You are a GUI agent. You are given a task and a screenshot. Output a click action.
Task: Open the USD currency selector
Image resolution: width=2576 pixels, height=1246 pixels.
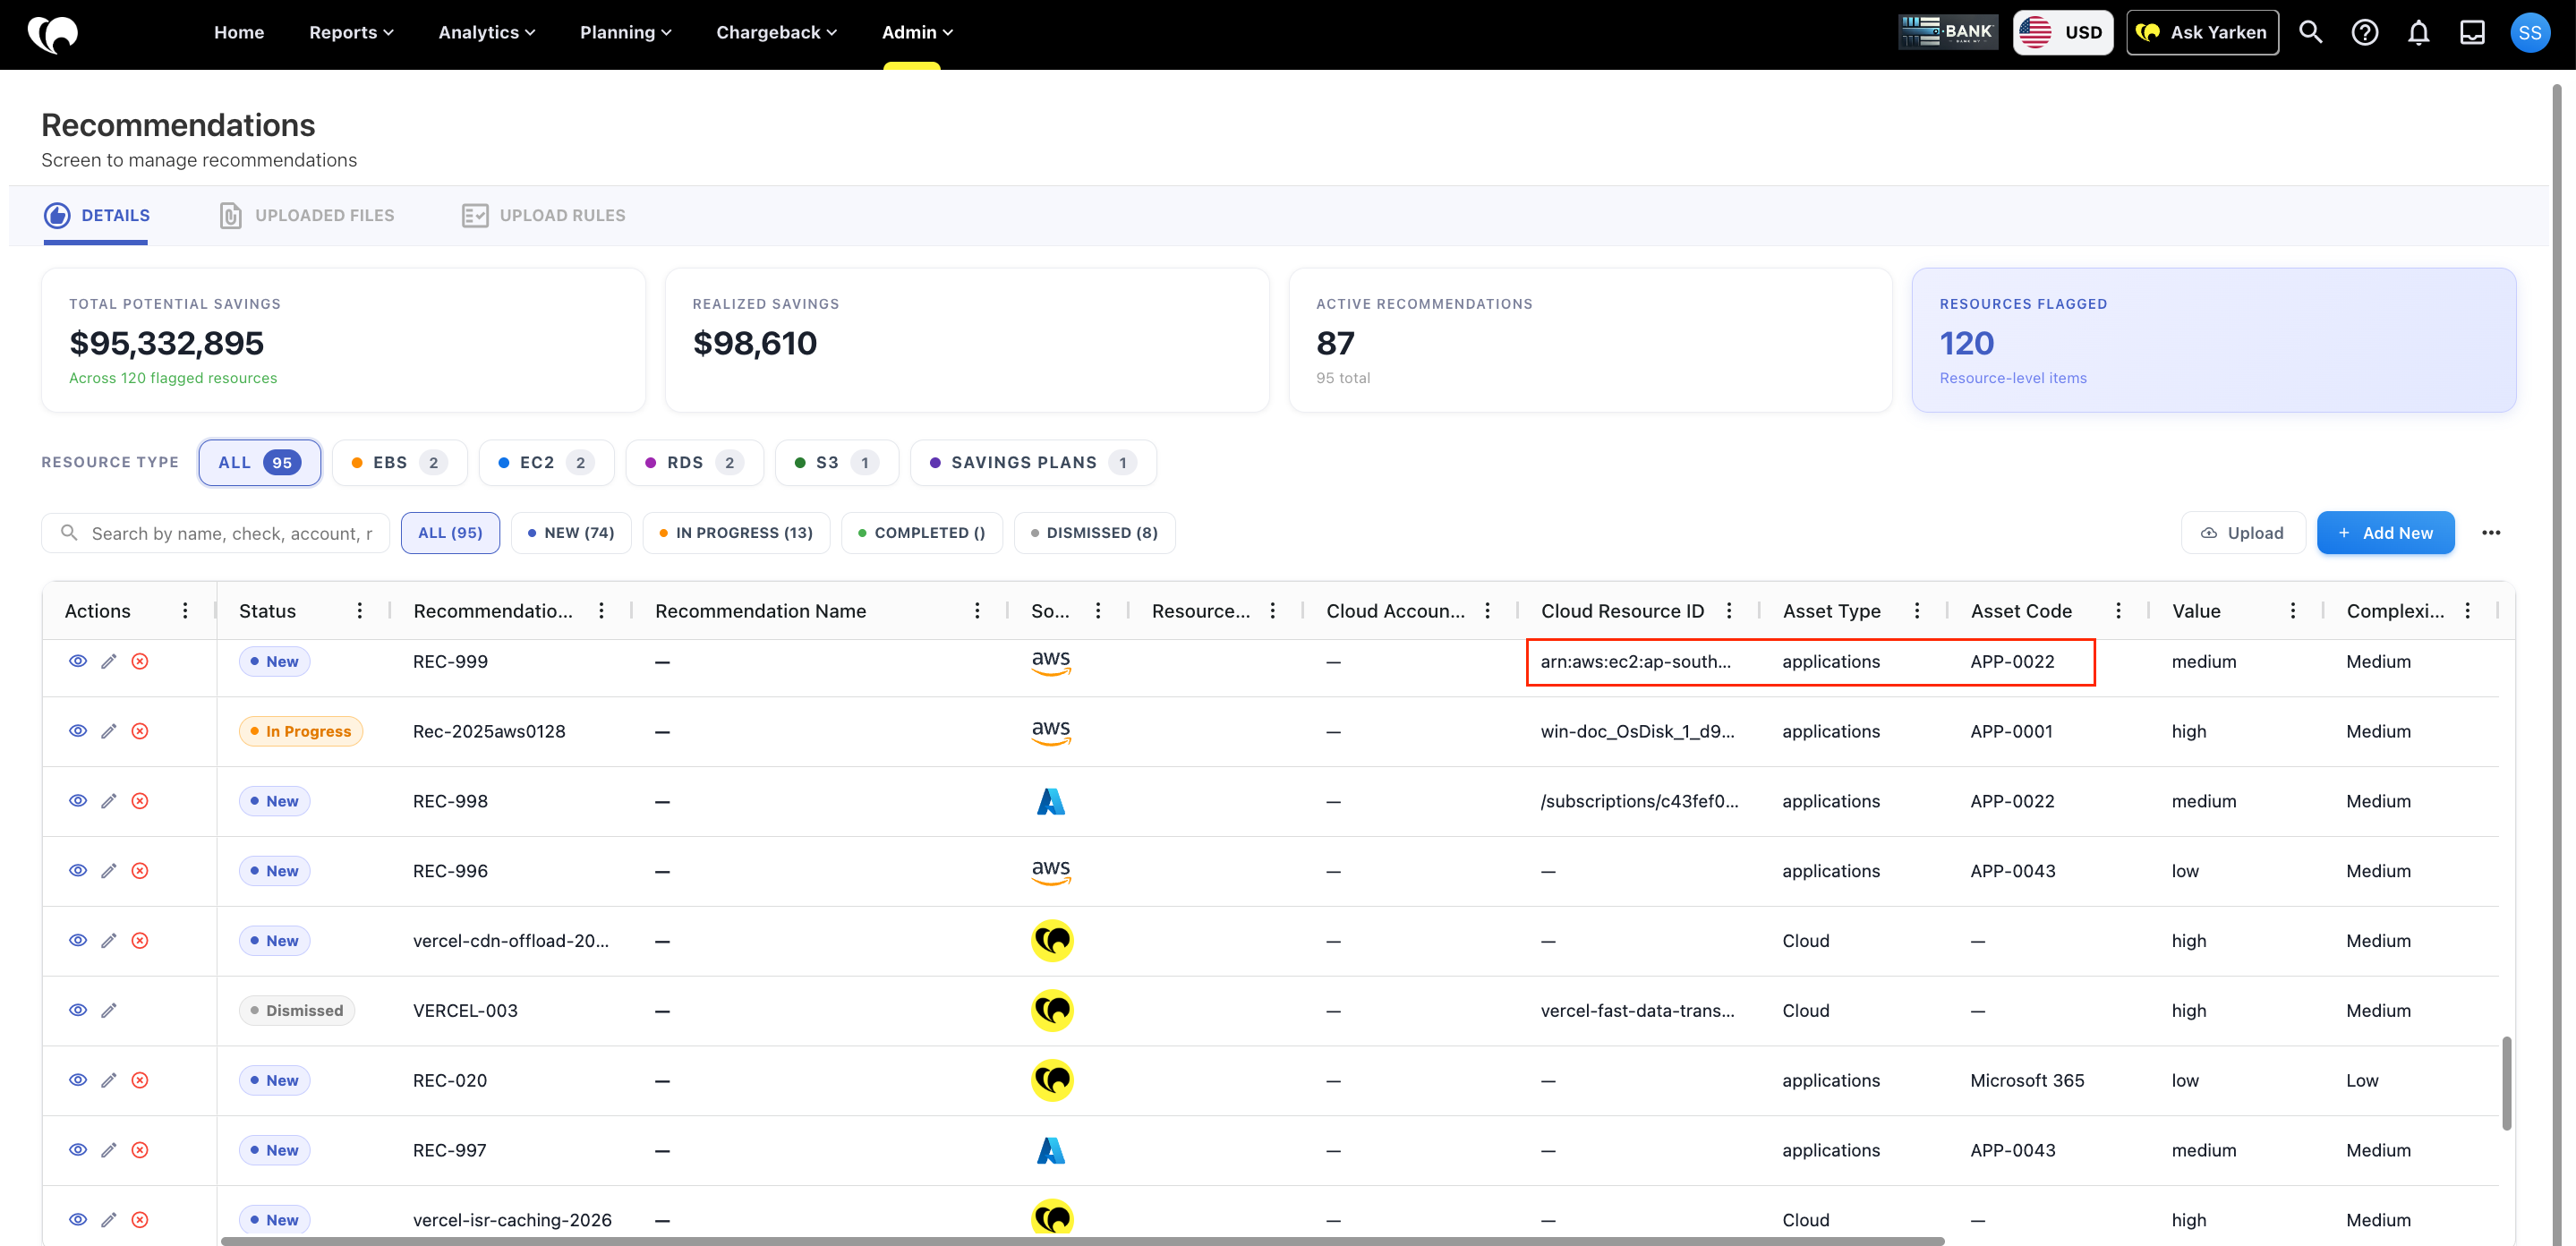click(x=2062, y=32)
